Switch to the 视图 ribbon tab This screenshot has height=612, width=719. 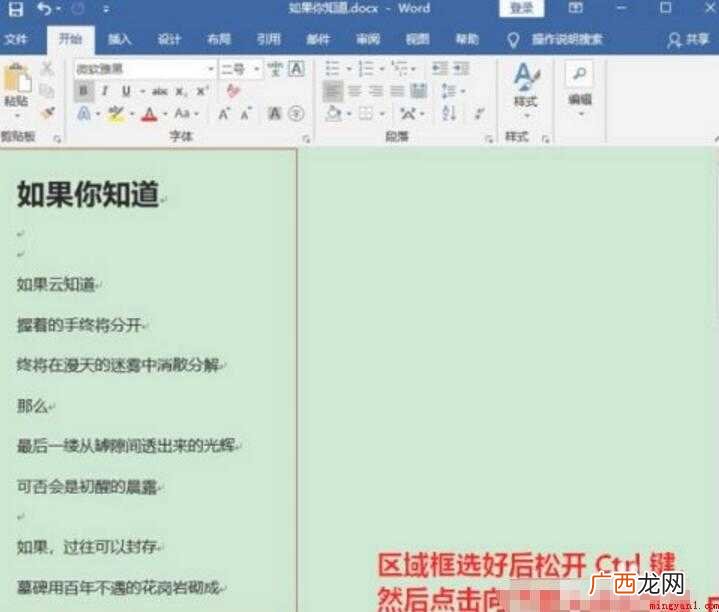click(417, 39)
